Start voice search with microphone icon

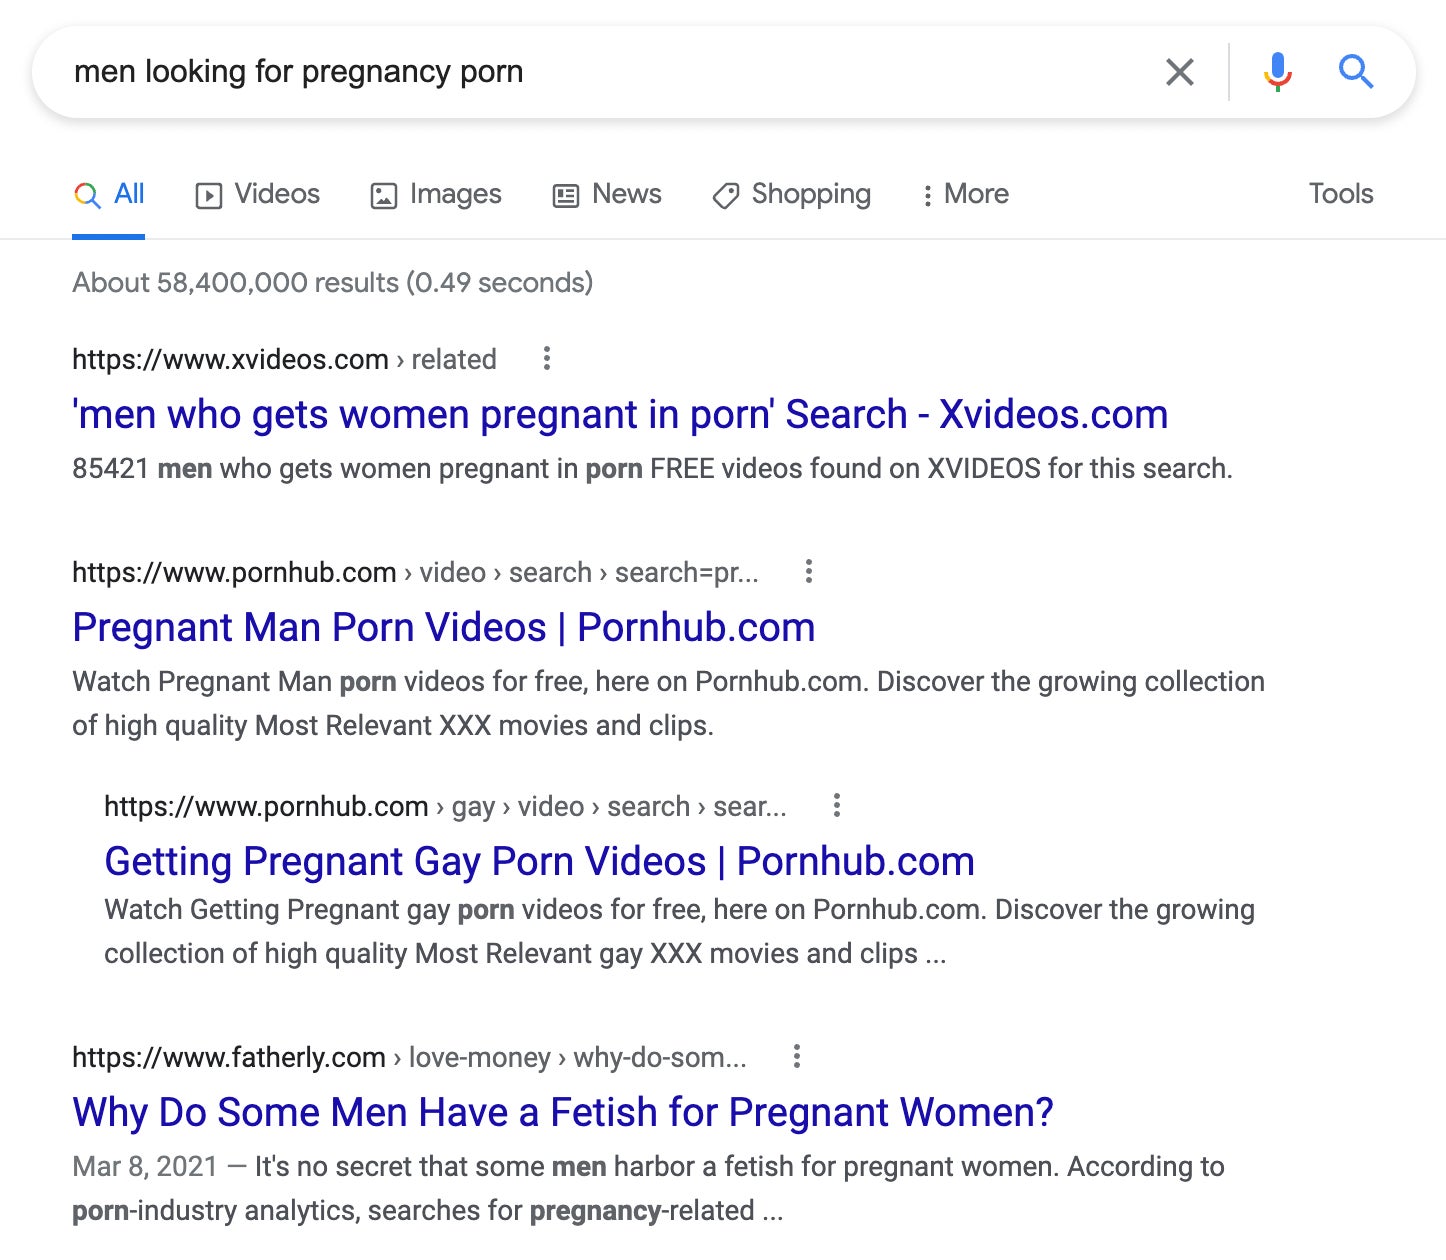point(1277,72)
